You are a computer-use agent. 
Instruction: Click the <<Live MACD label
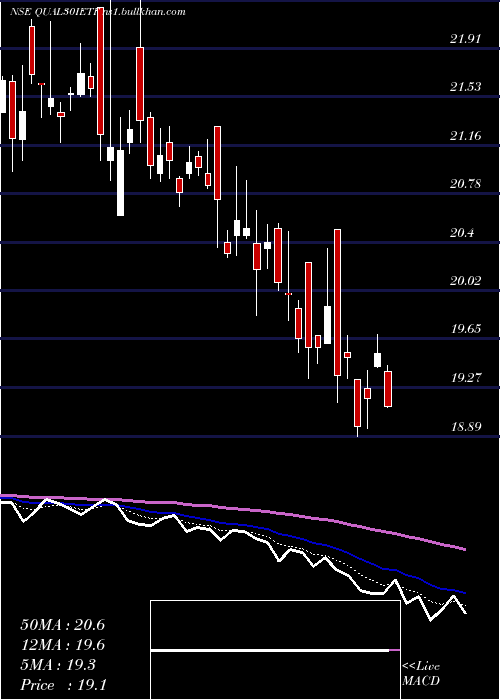click(x=421, y=674)
